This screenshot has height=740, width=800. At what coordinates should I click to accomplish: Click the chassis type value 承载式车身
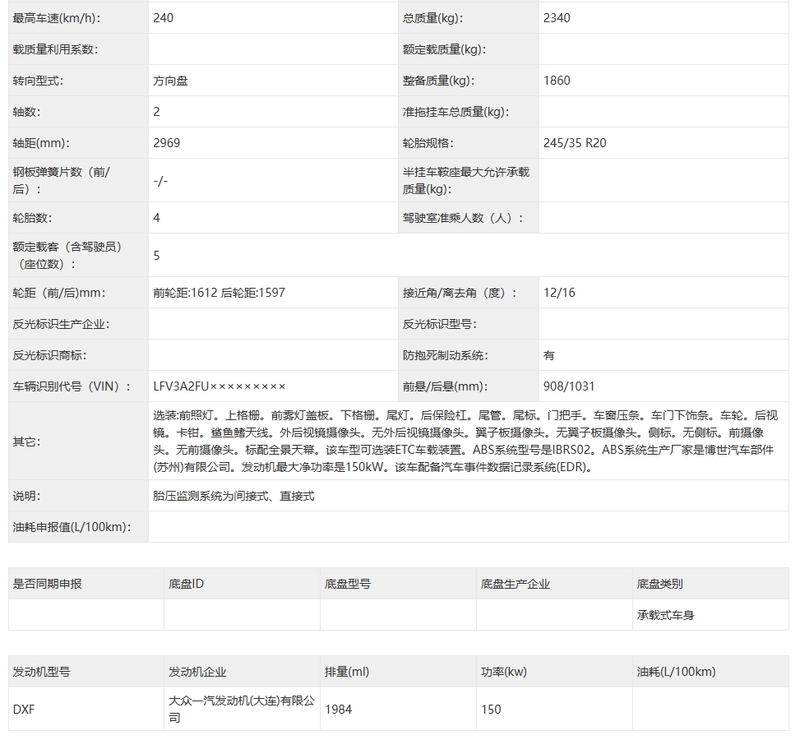click(x=665, y=615)
